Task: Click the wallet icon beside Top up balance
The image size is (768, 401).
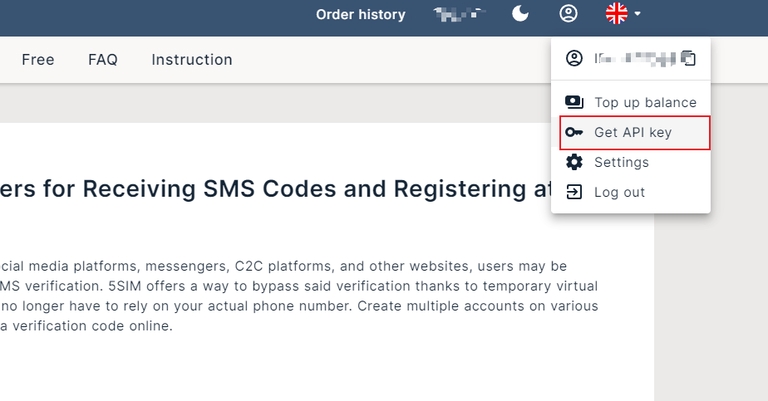Action: tap(574, 102)
